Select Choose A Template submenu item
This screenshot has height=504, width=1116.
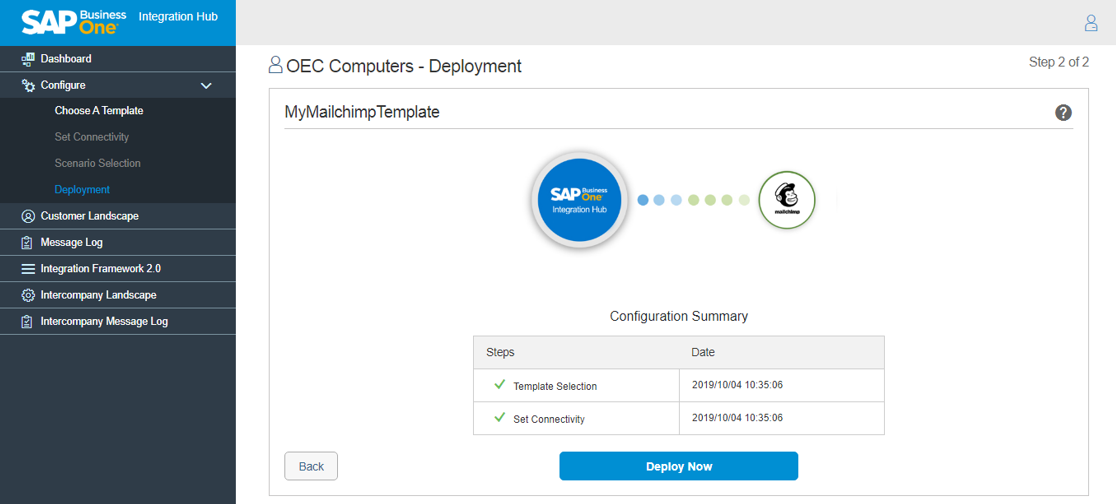click(98, 111)
